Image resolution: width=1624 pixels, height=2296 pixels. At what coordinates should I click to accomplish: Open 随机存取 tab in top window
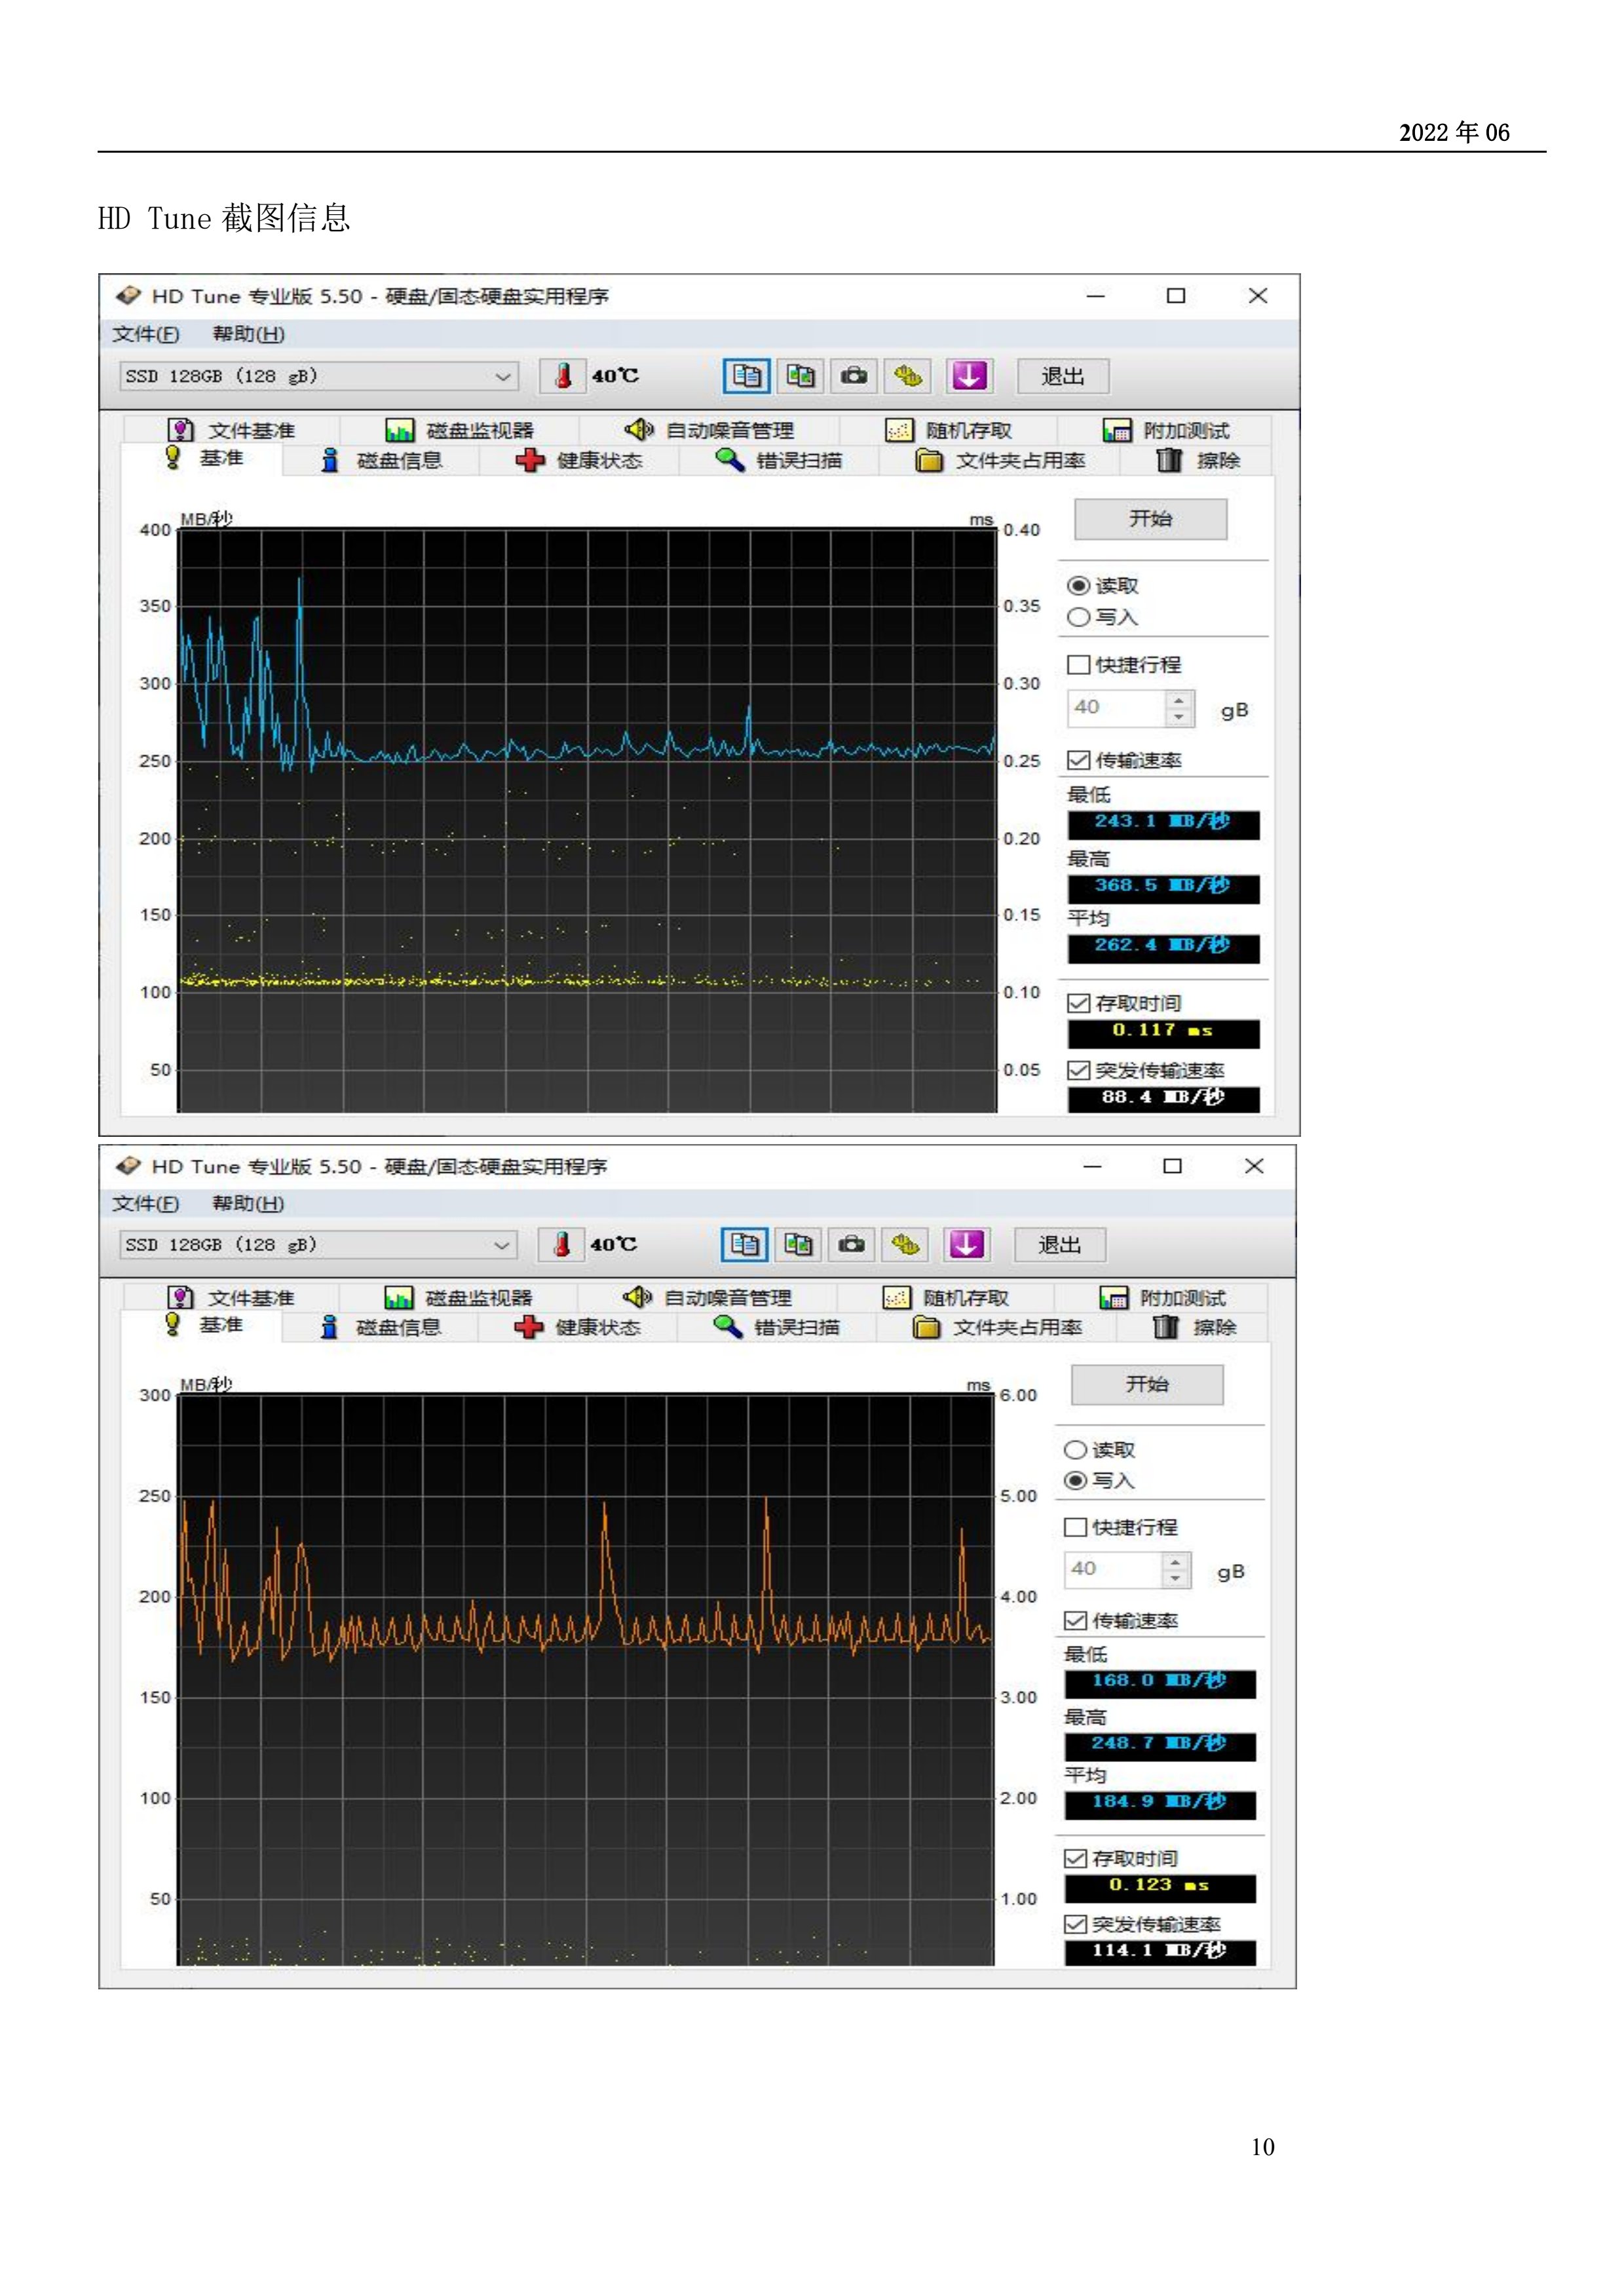[x=949, y=430]
